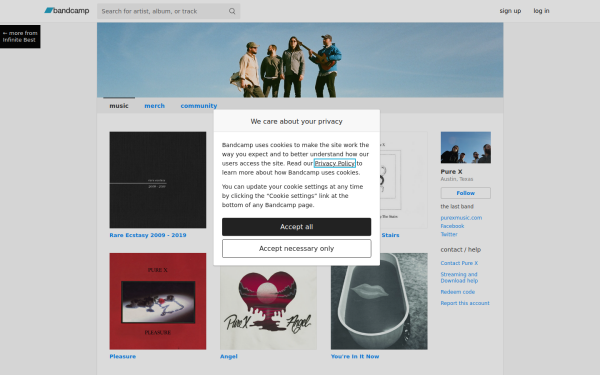Open Rare Ecstasy 2009 - 2019 album cover
Screen dimensions: 600x375
click(158, 180)
